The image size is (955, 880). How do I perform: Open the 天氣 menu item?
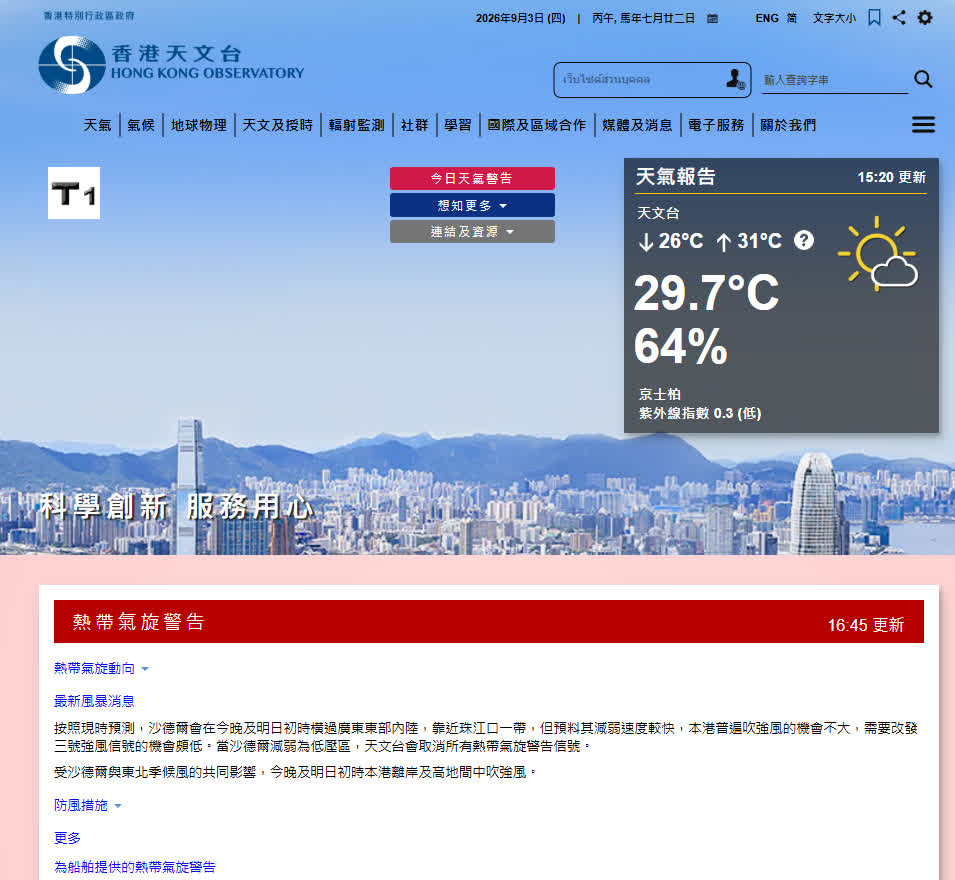(x=97, y=125)
